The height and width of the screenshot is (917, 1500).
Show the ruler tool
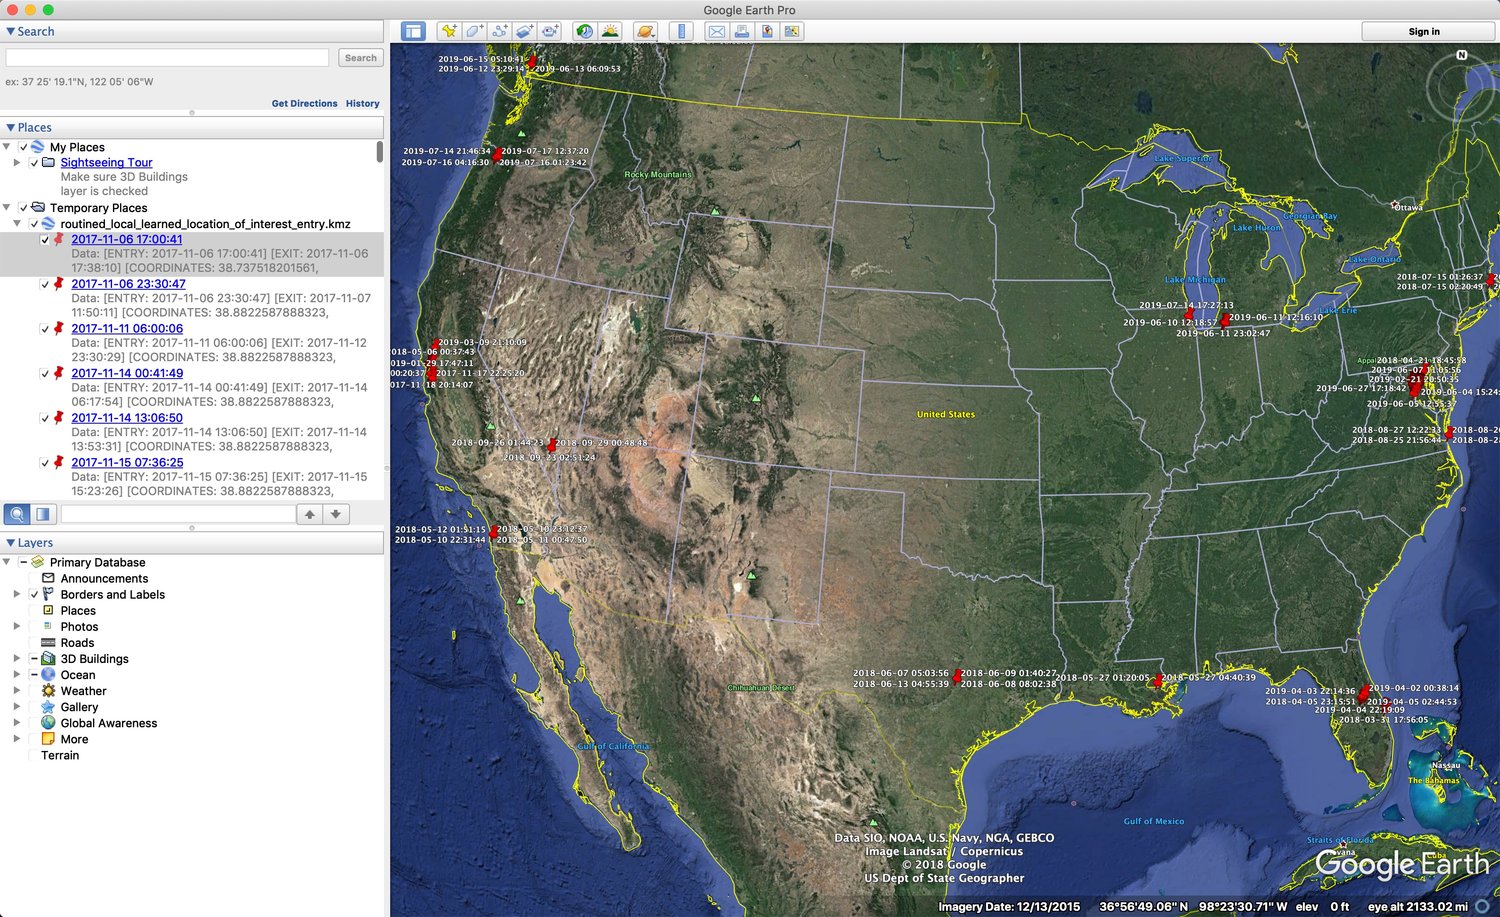(681, 32)
